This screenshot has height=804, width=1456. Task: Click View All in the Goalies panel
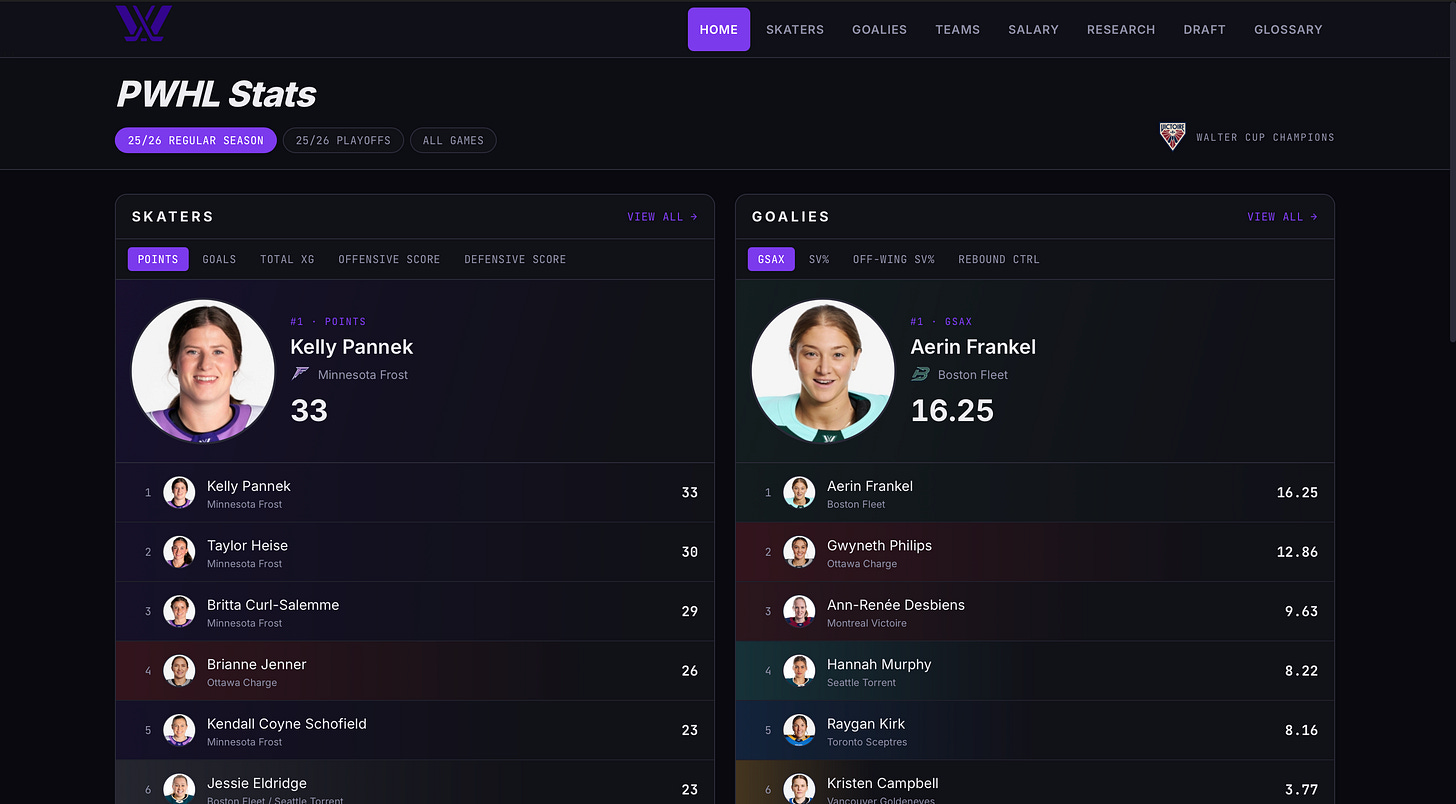(1283, 216)
